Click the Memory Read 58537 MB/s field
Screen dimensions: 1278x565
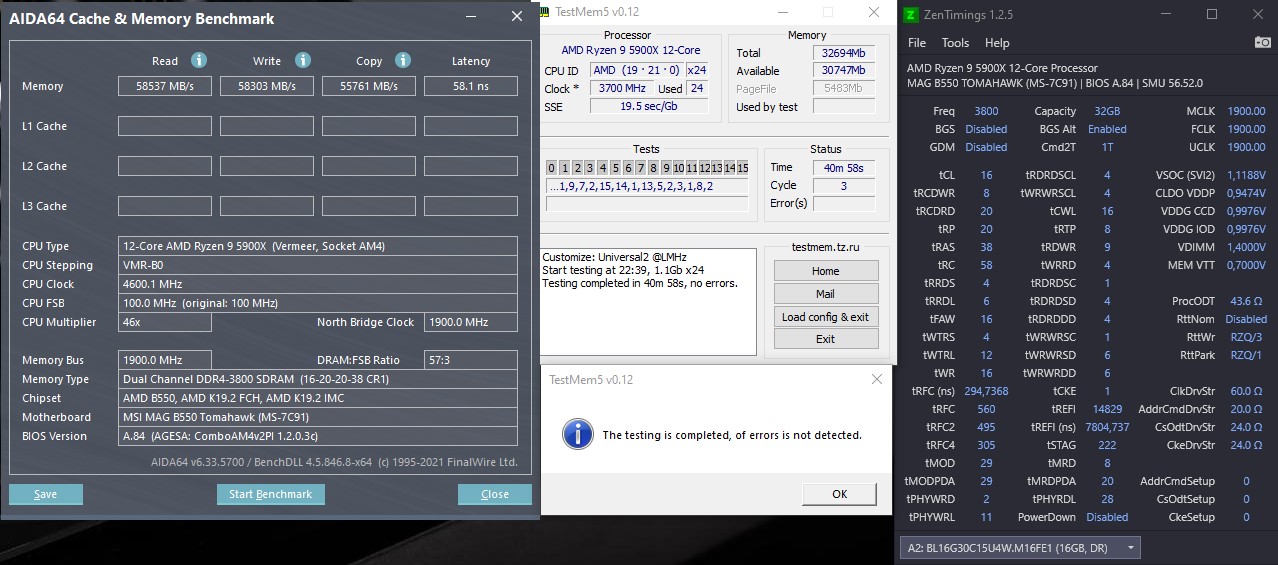165,86
